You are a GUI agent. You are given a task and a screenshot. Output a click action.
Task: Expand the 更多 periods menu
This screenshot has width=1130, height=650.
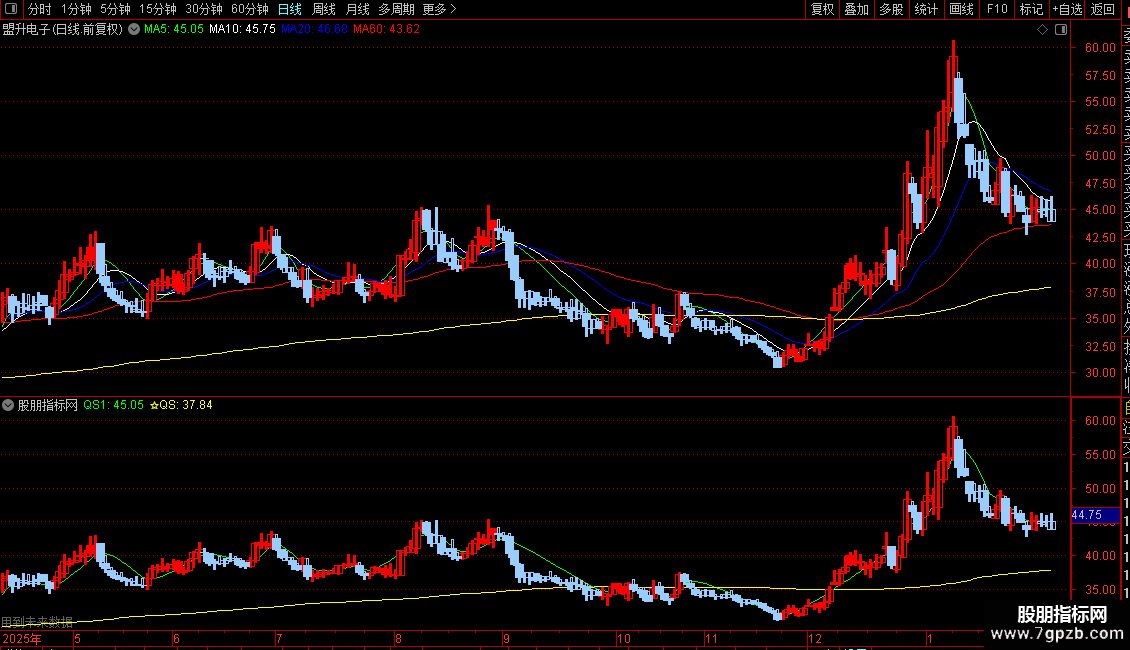(440, 9)
